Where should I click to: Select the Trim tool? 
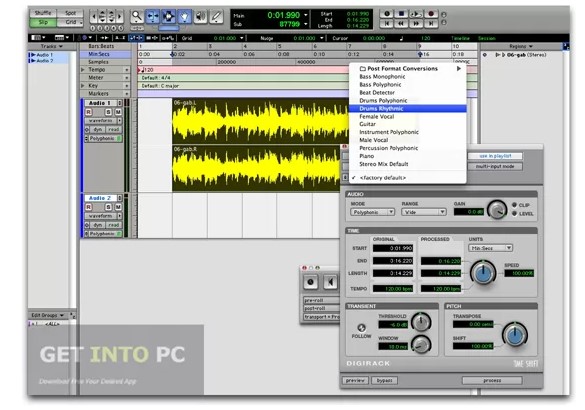[153, 16]
